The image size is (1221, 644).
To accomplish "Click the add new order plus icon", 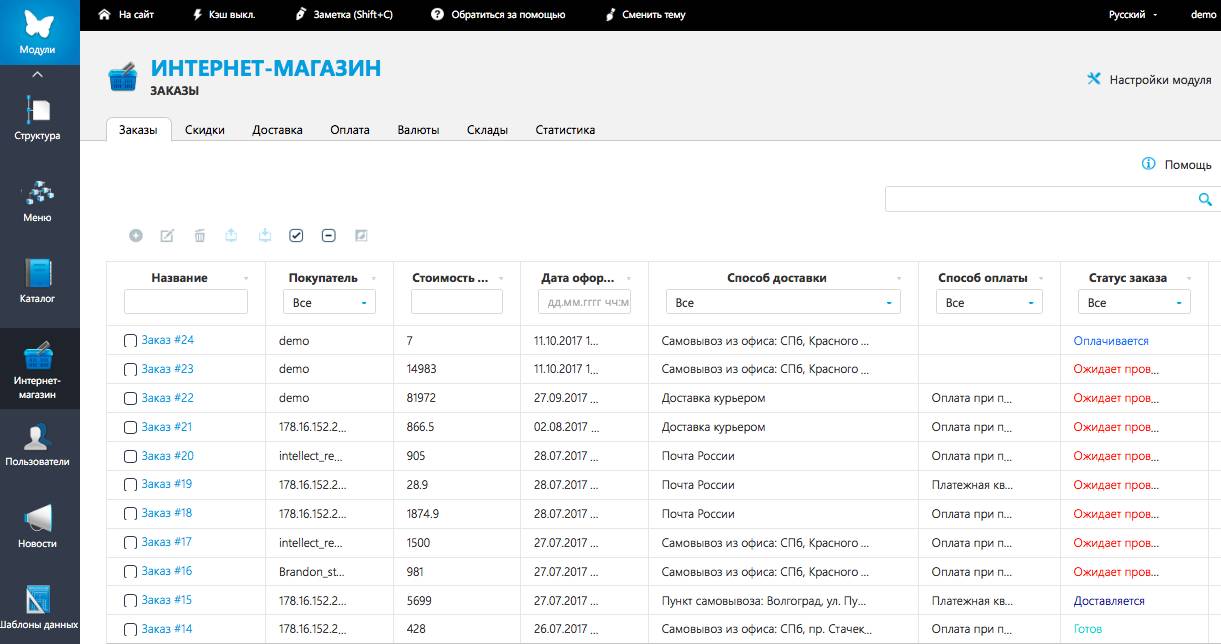I will [136, 236].
